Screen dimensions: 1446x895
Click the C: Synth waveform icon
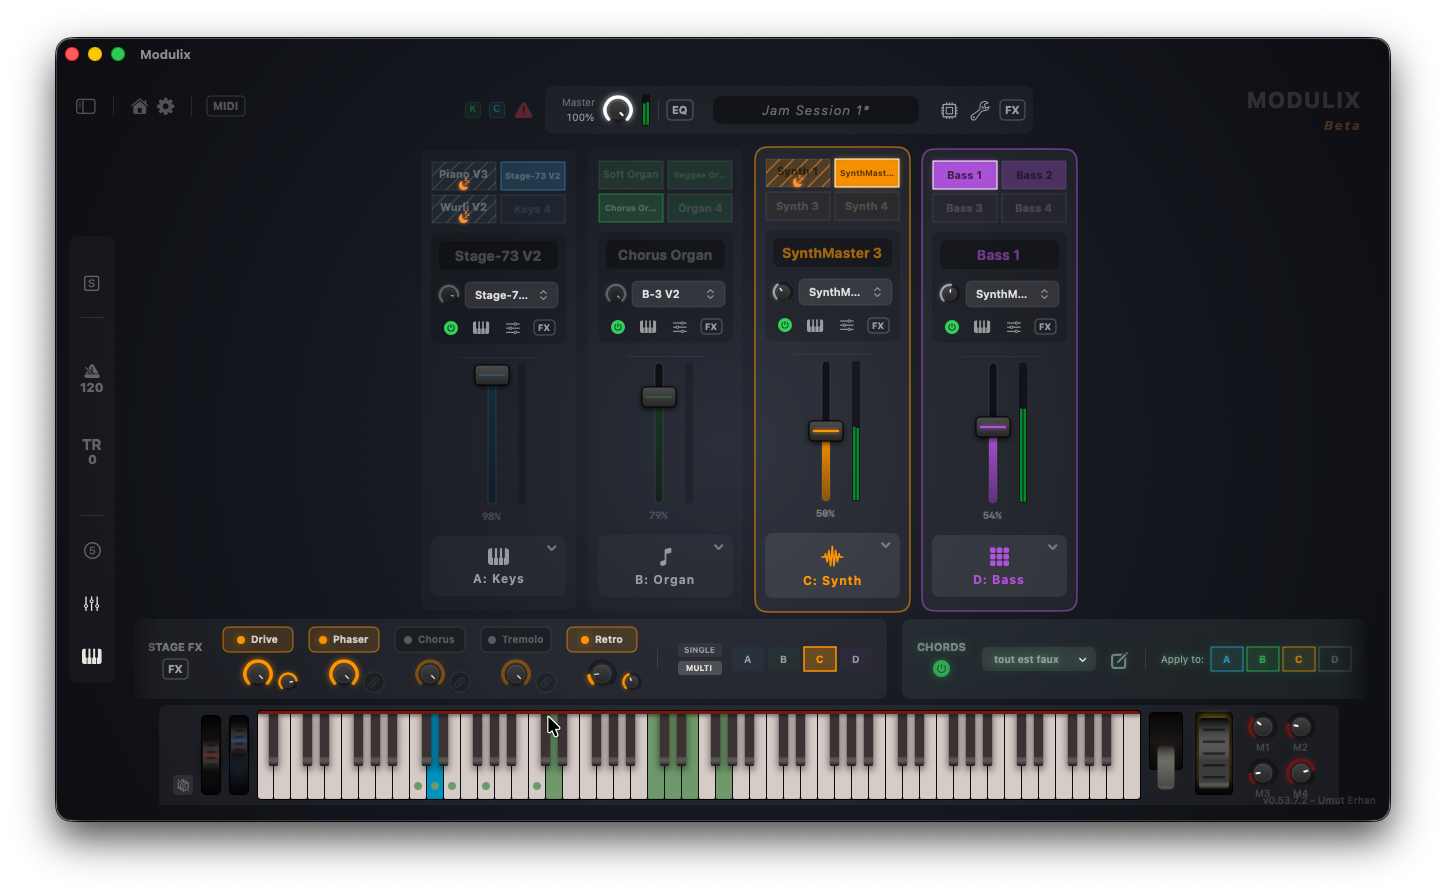coord(832,557)
